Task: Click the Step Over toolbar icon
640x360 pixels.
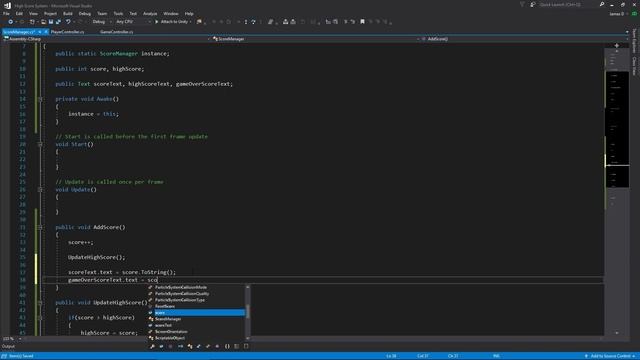Action: click(x=253, y=22)
